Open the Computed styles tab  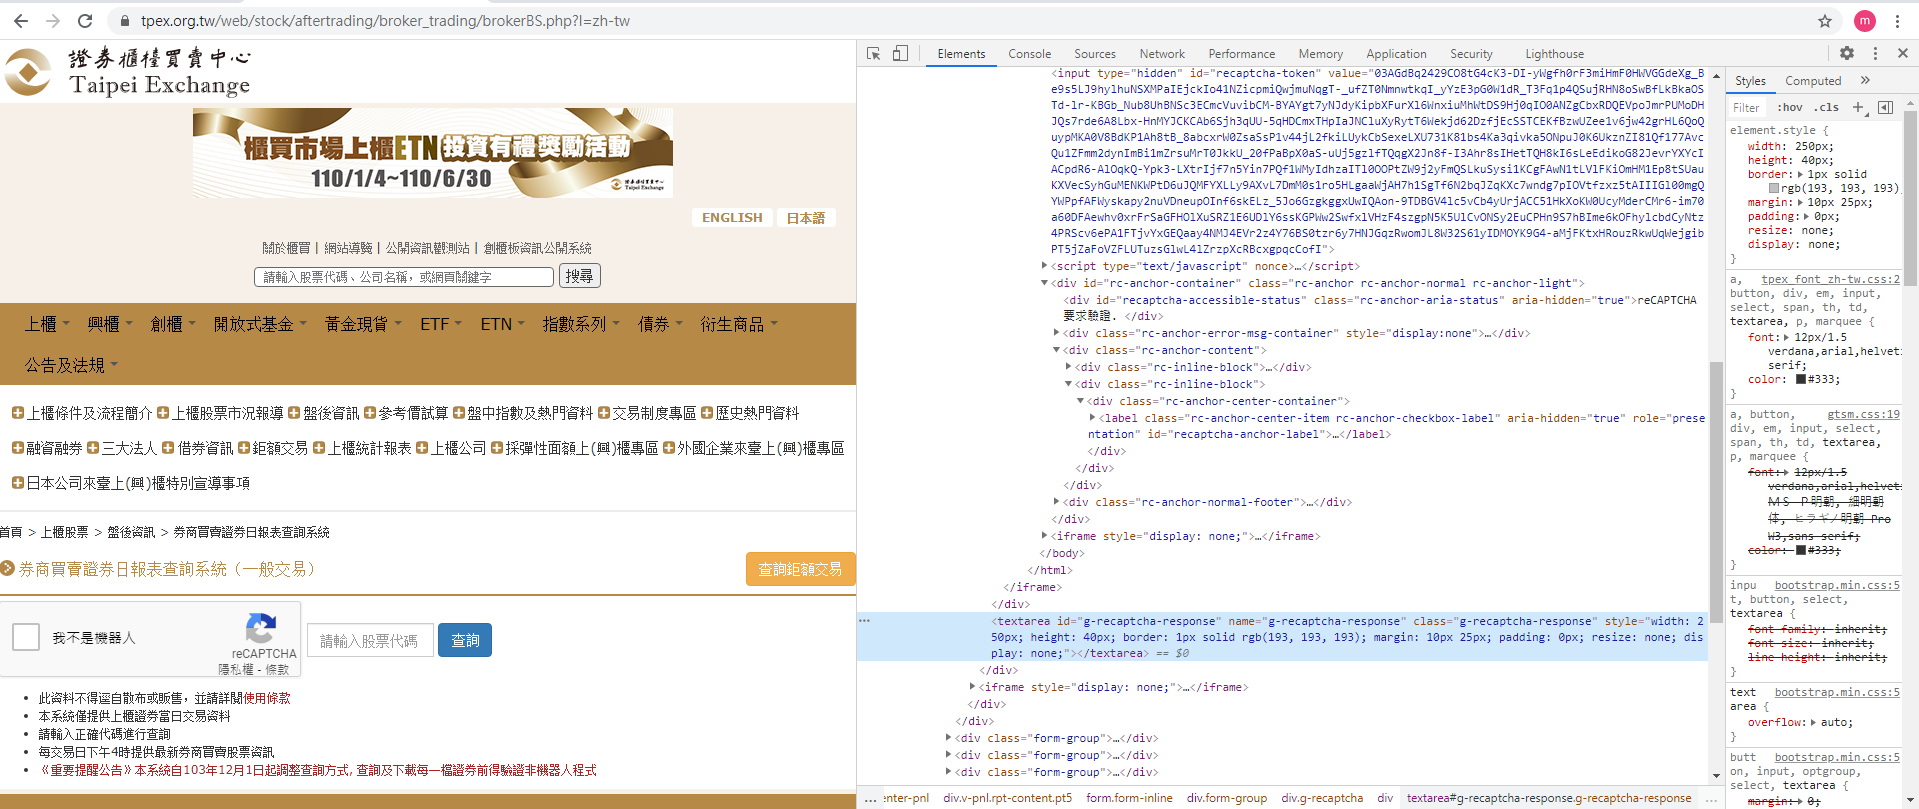(1813, 81)
